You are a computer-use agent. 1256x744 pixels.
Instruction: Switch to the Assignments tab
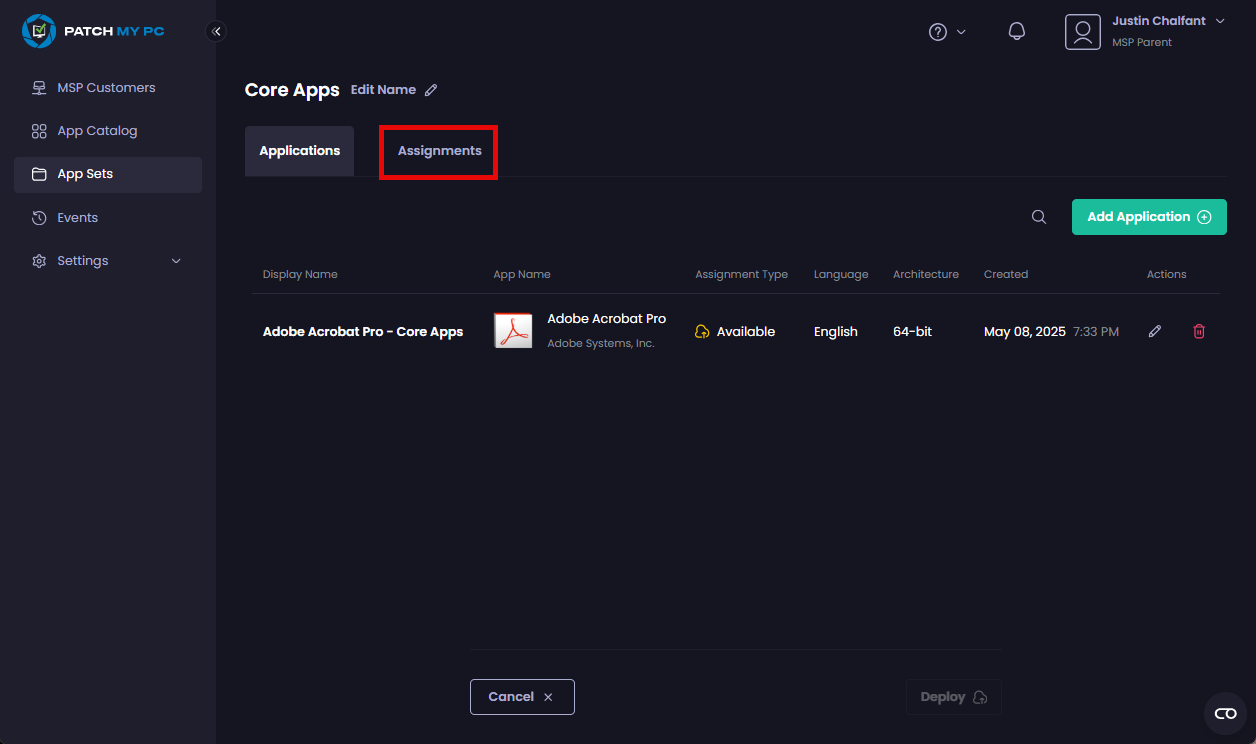(439, 151)
